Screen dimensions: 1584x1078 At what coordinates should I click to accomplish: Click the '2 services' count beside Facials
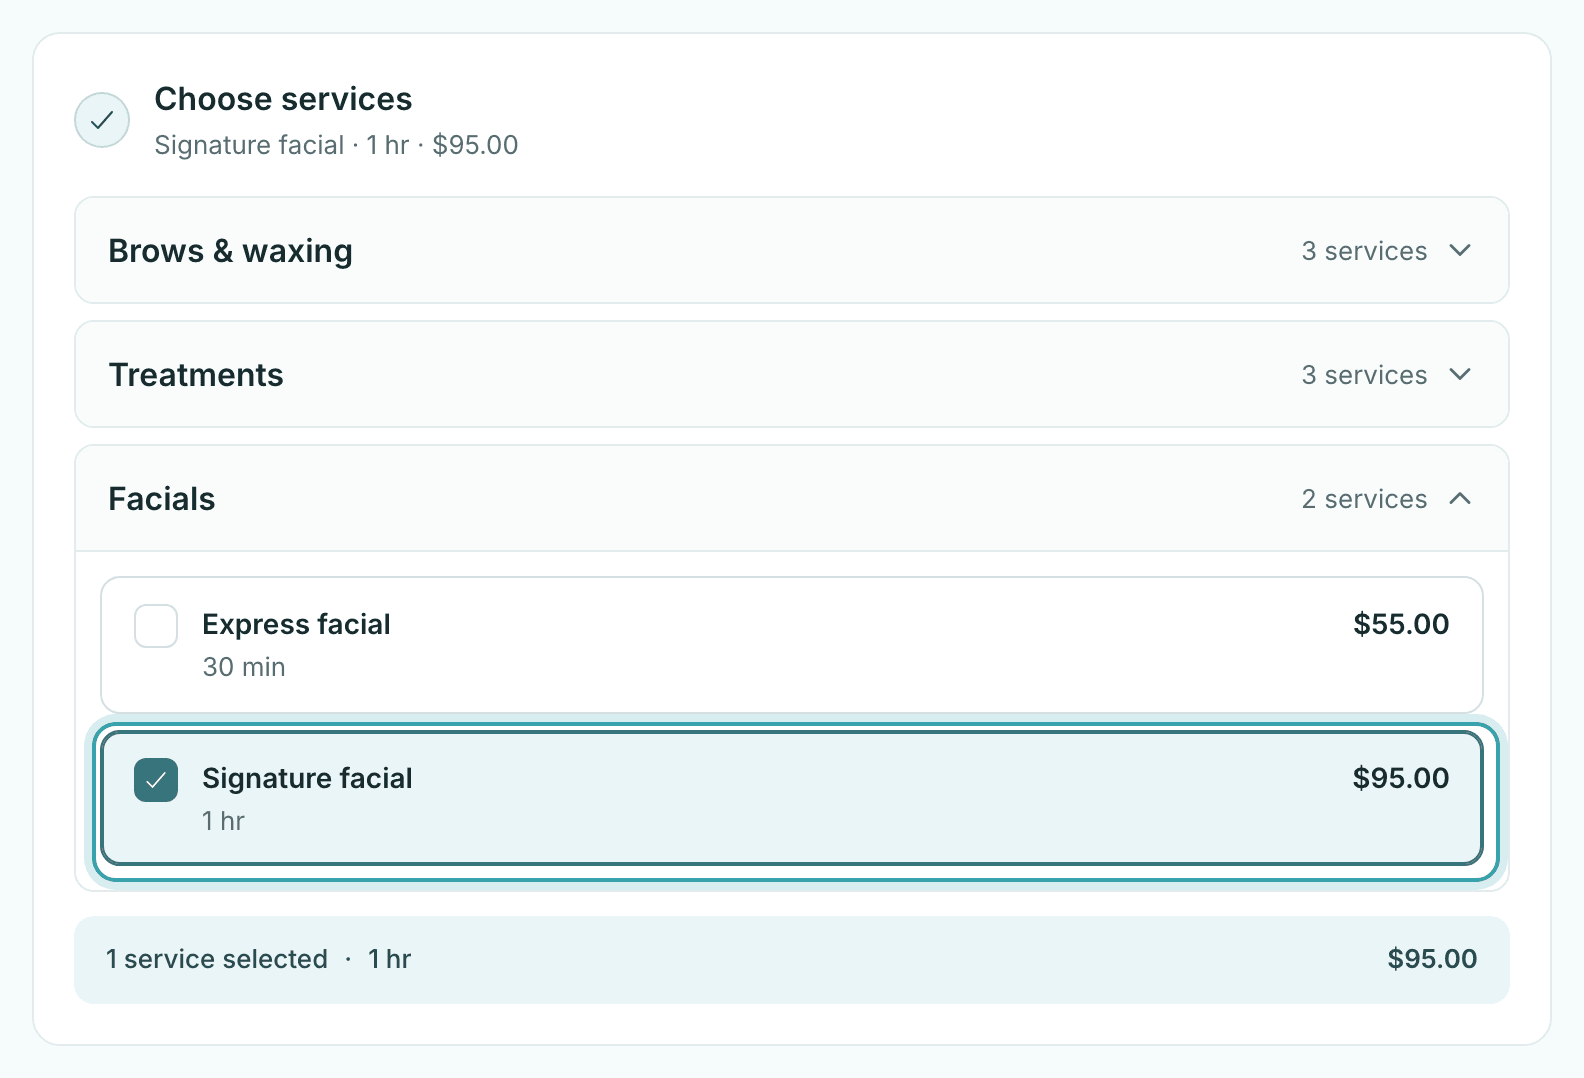click(x=1364, y=499)
